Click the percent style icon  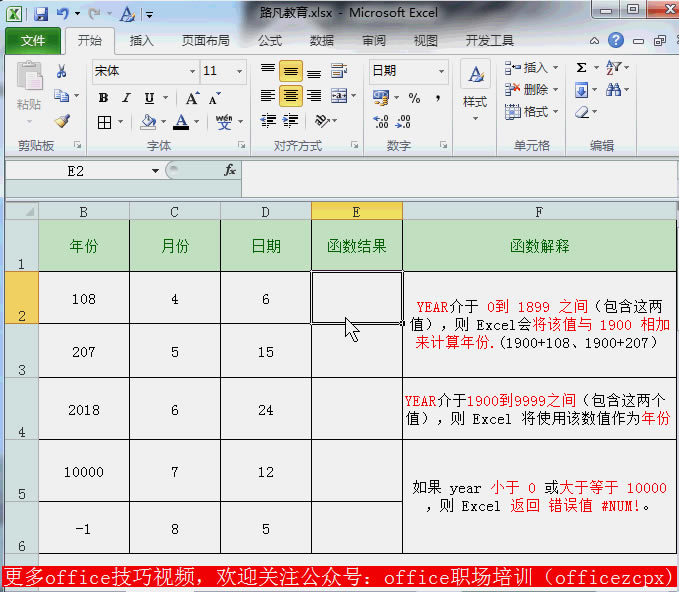point(414,98)
